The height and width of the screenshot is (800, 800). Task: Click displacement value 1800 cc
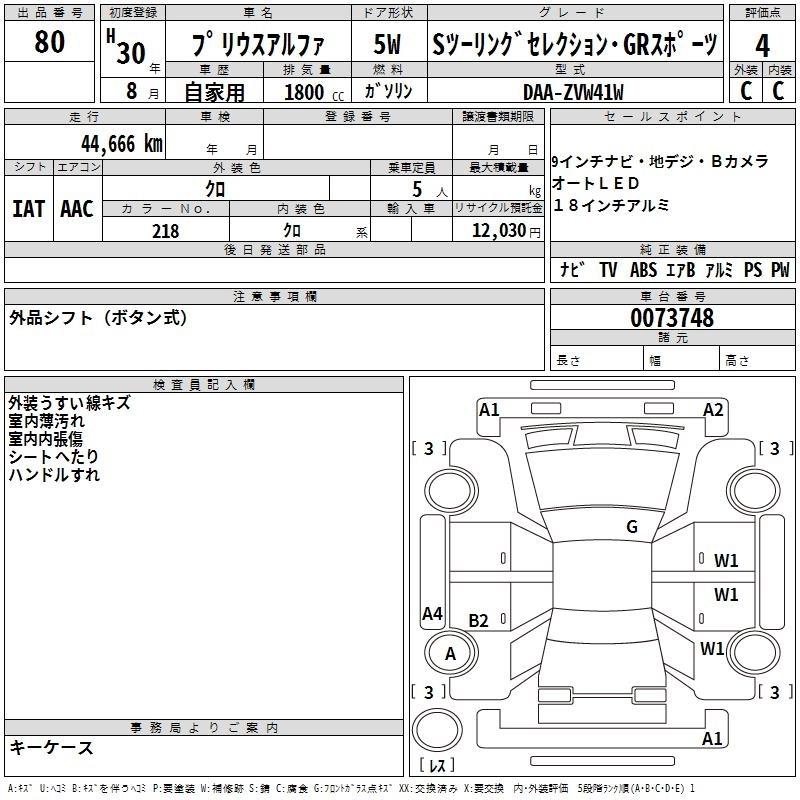click(x=314, y=93)
